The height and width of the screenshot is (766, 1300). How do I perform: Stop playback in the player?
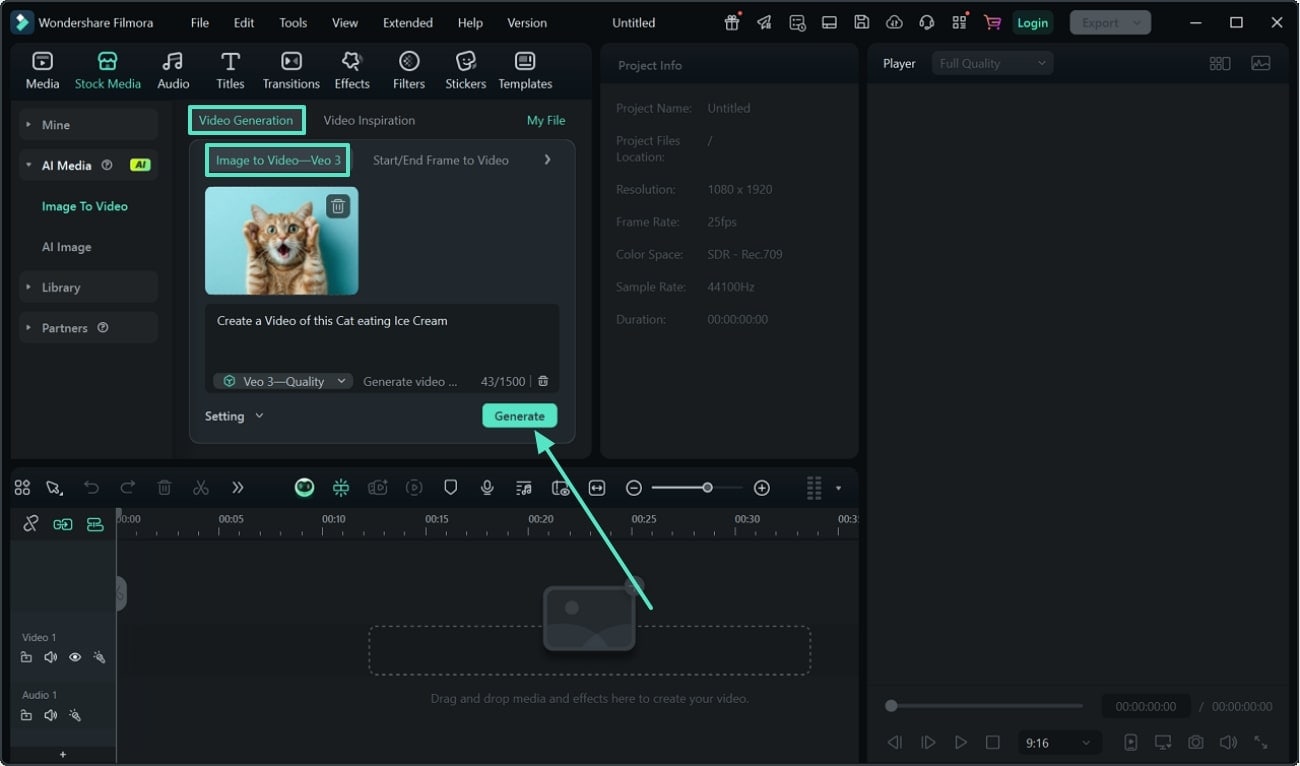pos(993,743)
